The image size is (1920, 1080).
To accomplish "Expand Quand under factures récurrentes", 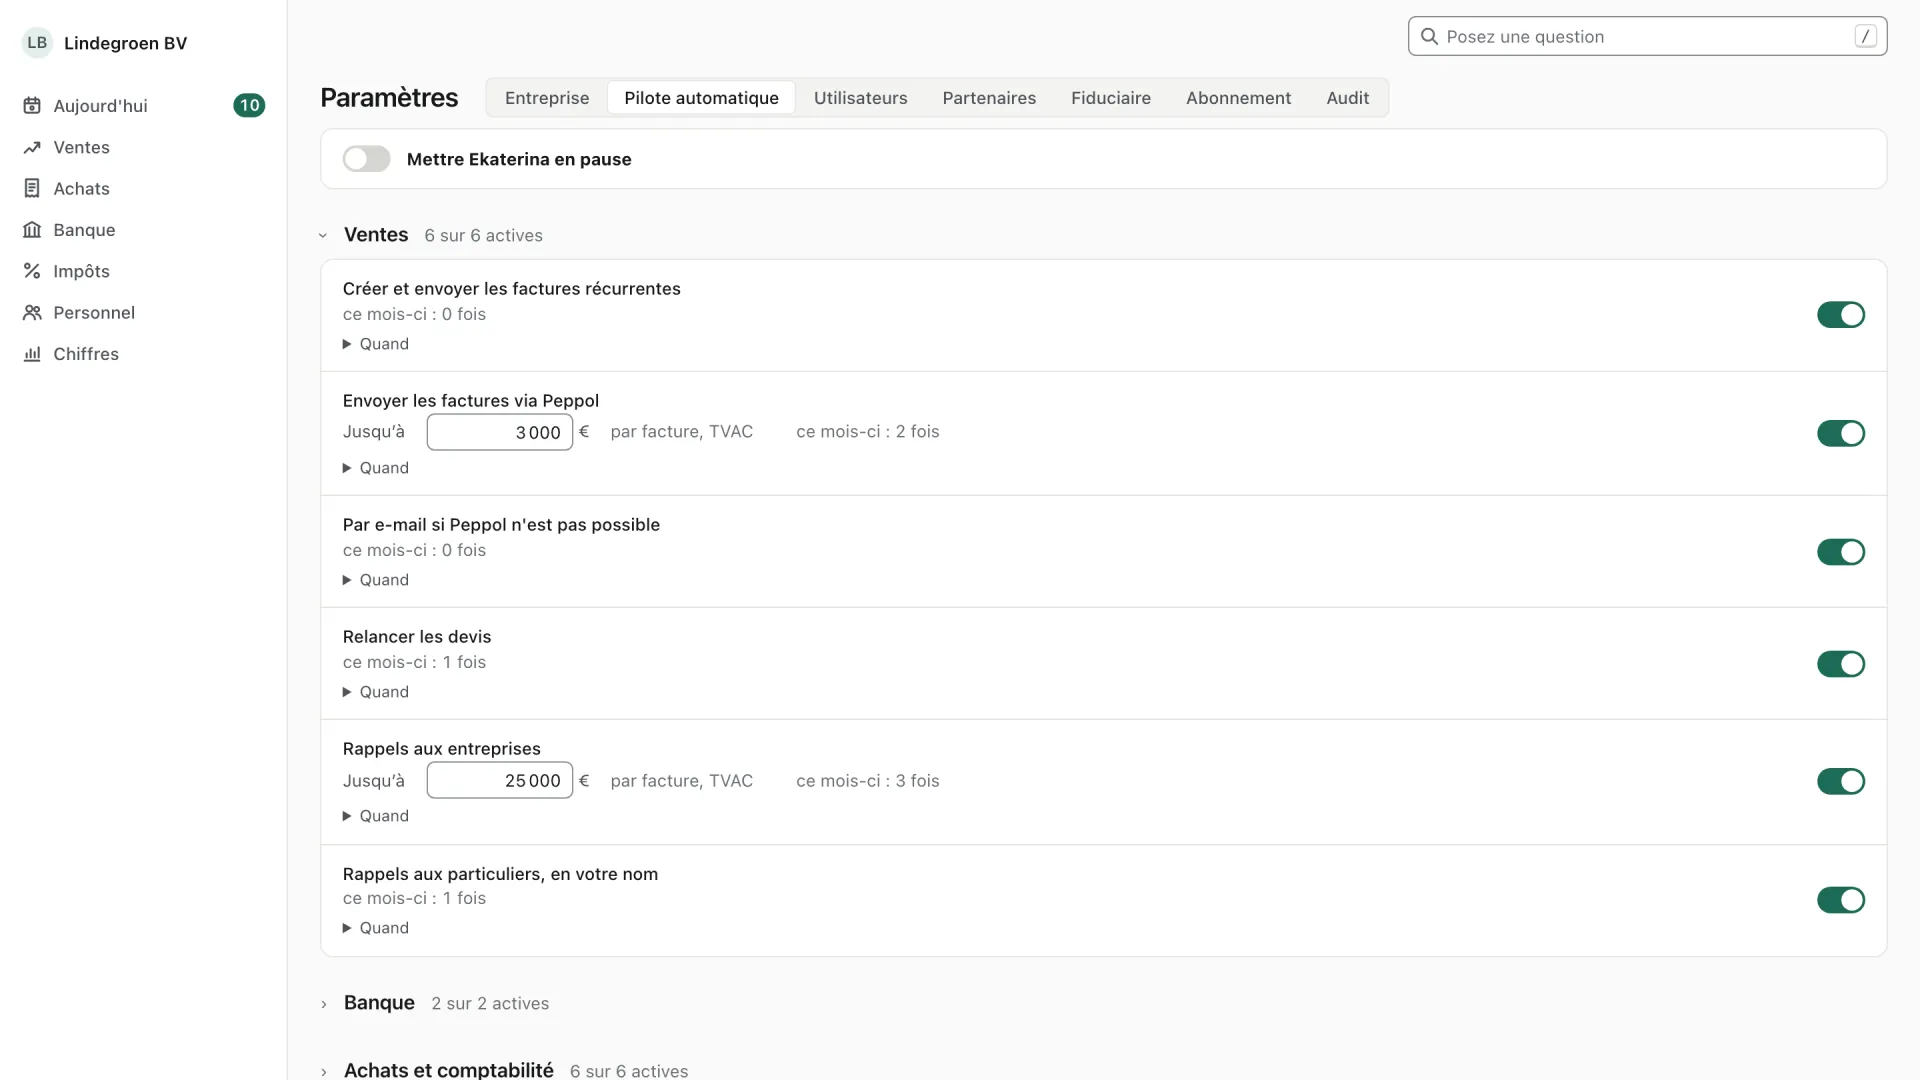I will [x=376, y=344].
